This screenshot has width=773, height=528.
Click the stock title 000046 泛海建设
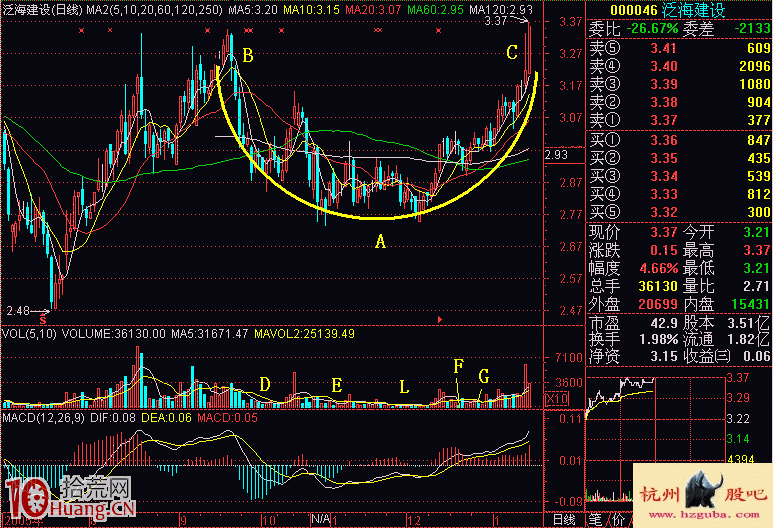668,10
